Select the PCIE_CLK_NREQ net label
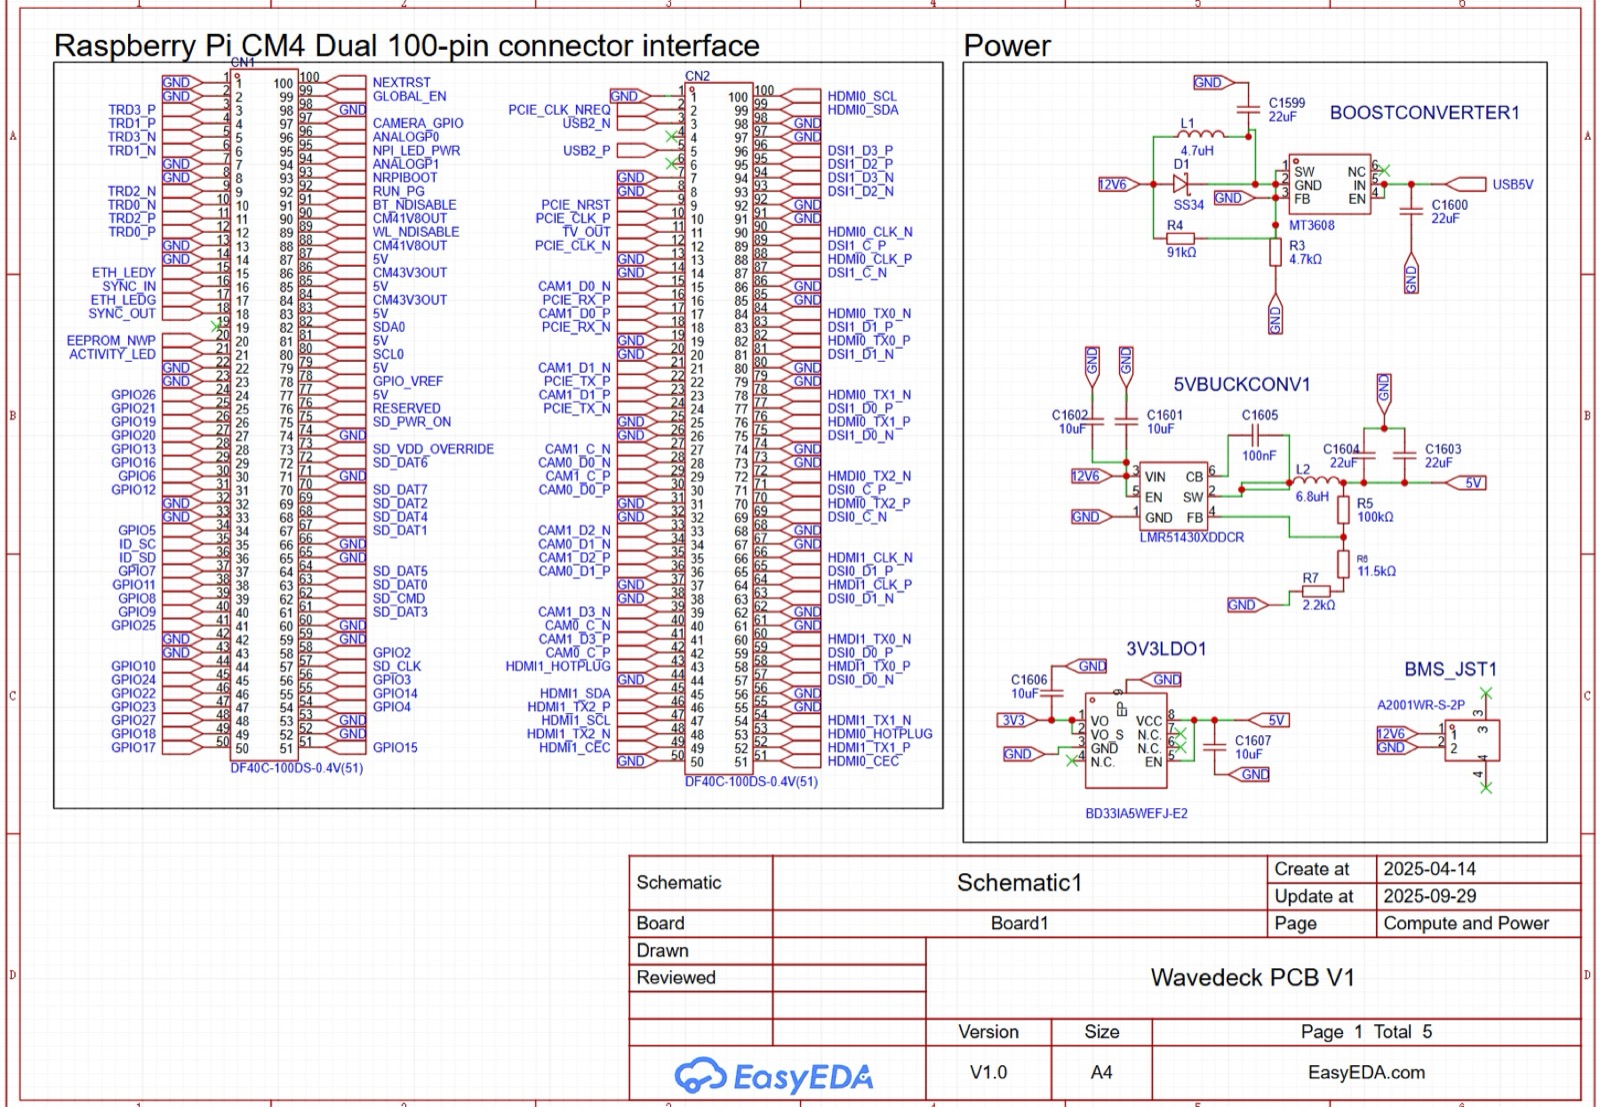The height and width of the screenshot is (1107, 1600). 559,110
